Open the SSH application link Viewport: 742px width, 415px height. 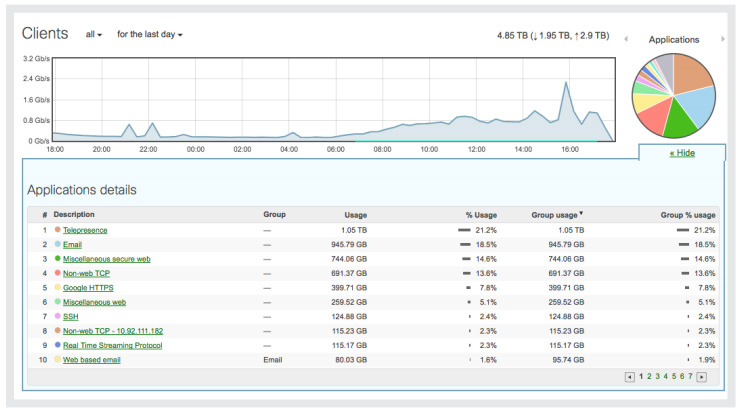(x=71, y=317)
